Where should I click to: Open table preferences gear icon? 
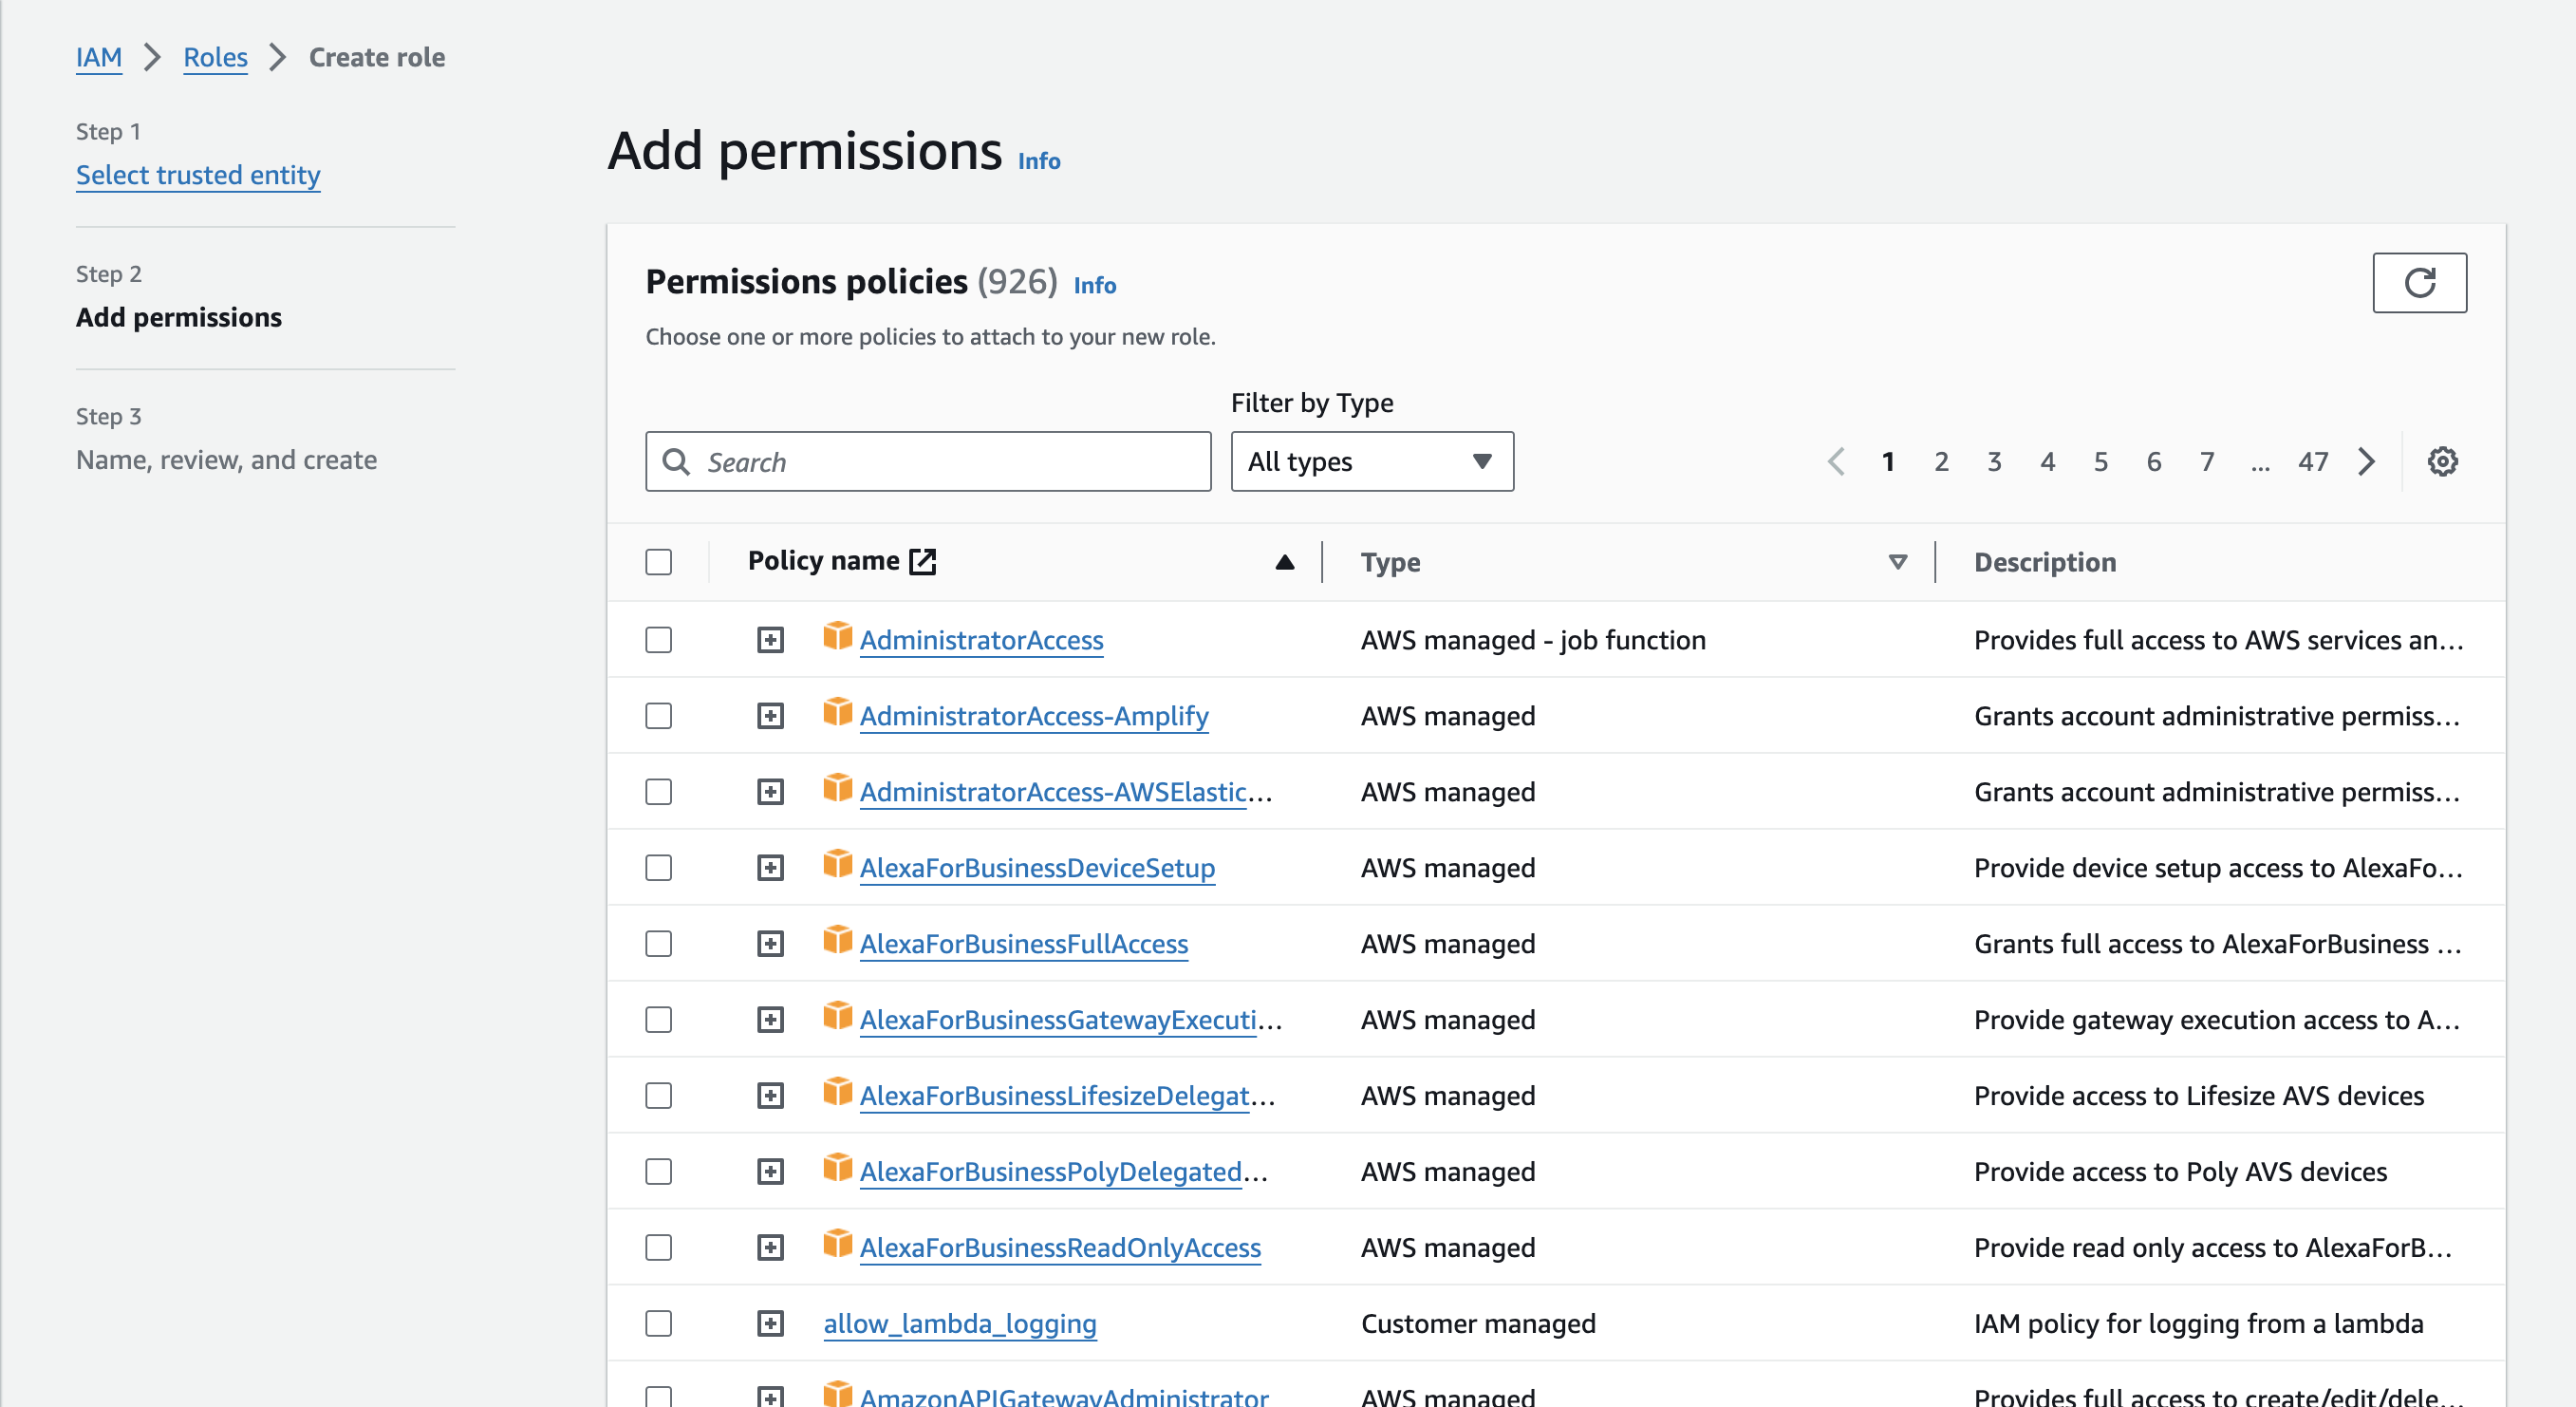tap(2442, 461)
